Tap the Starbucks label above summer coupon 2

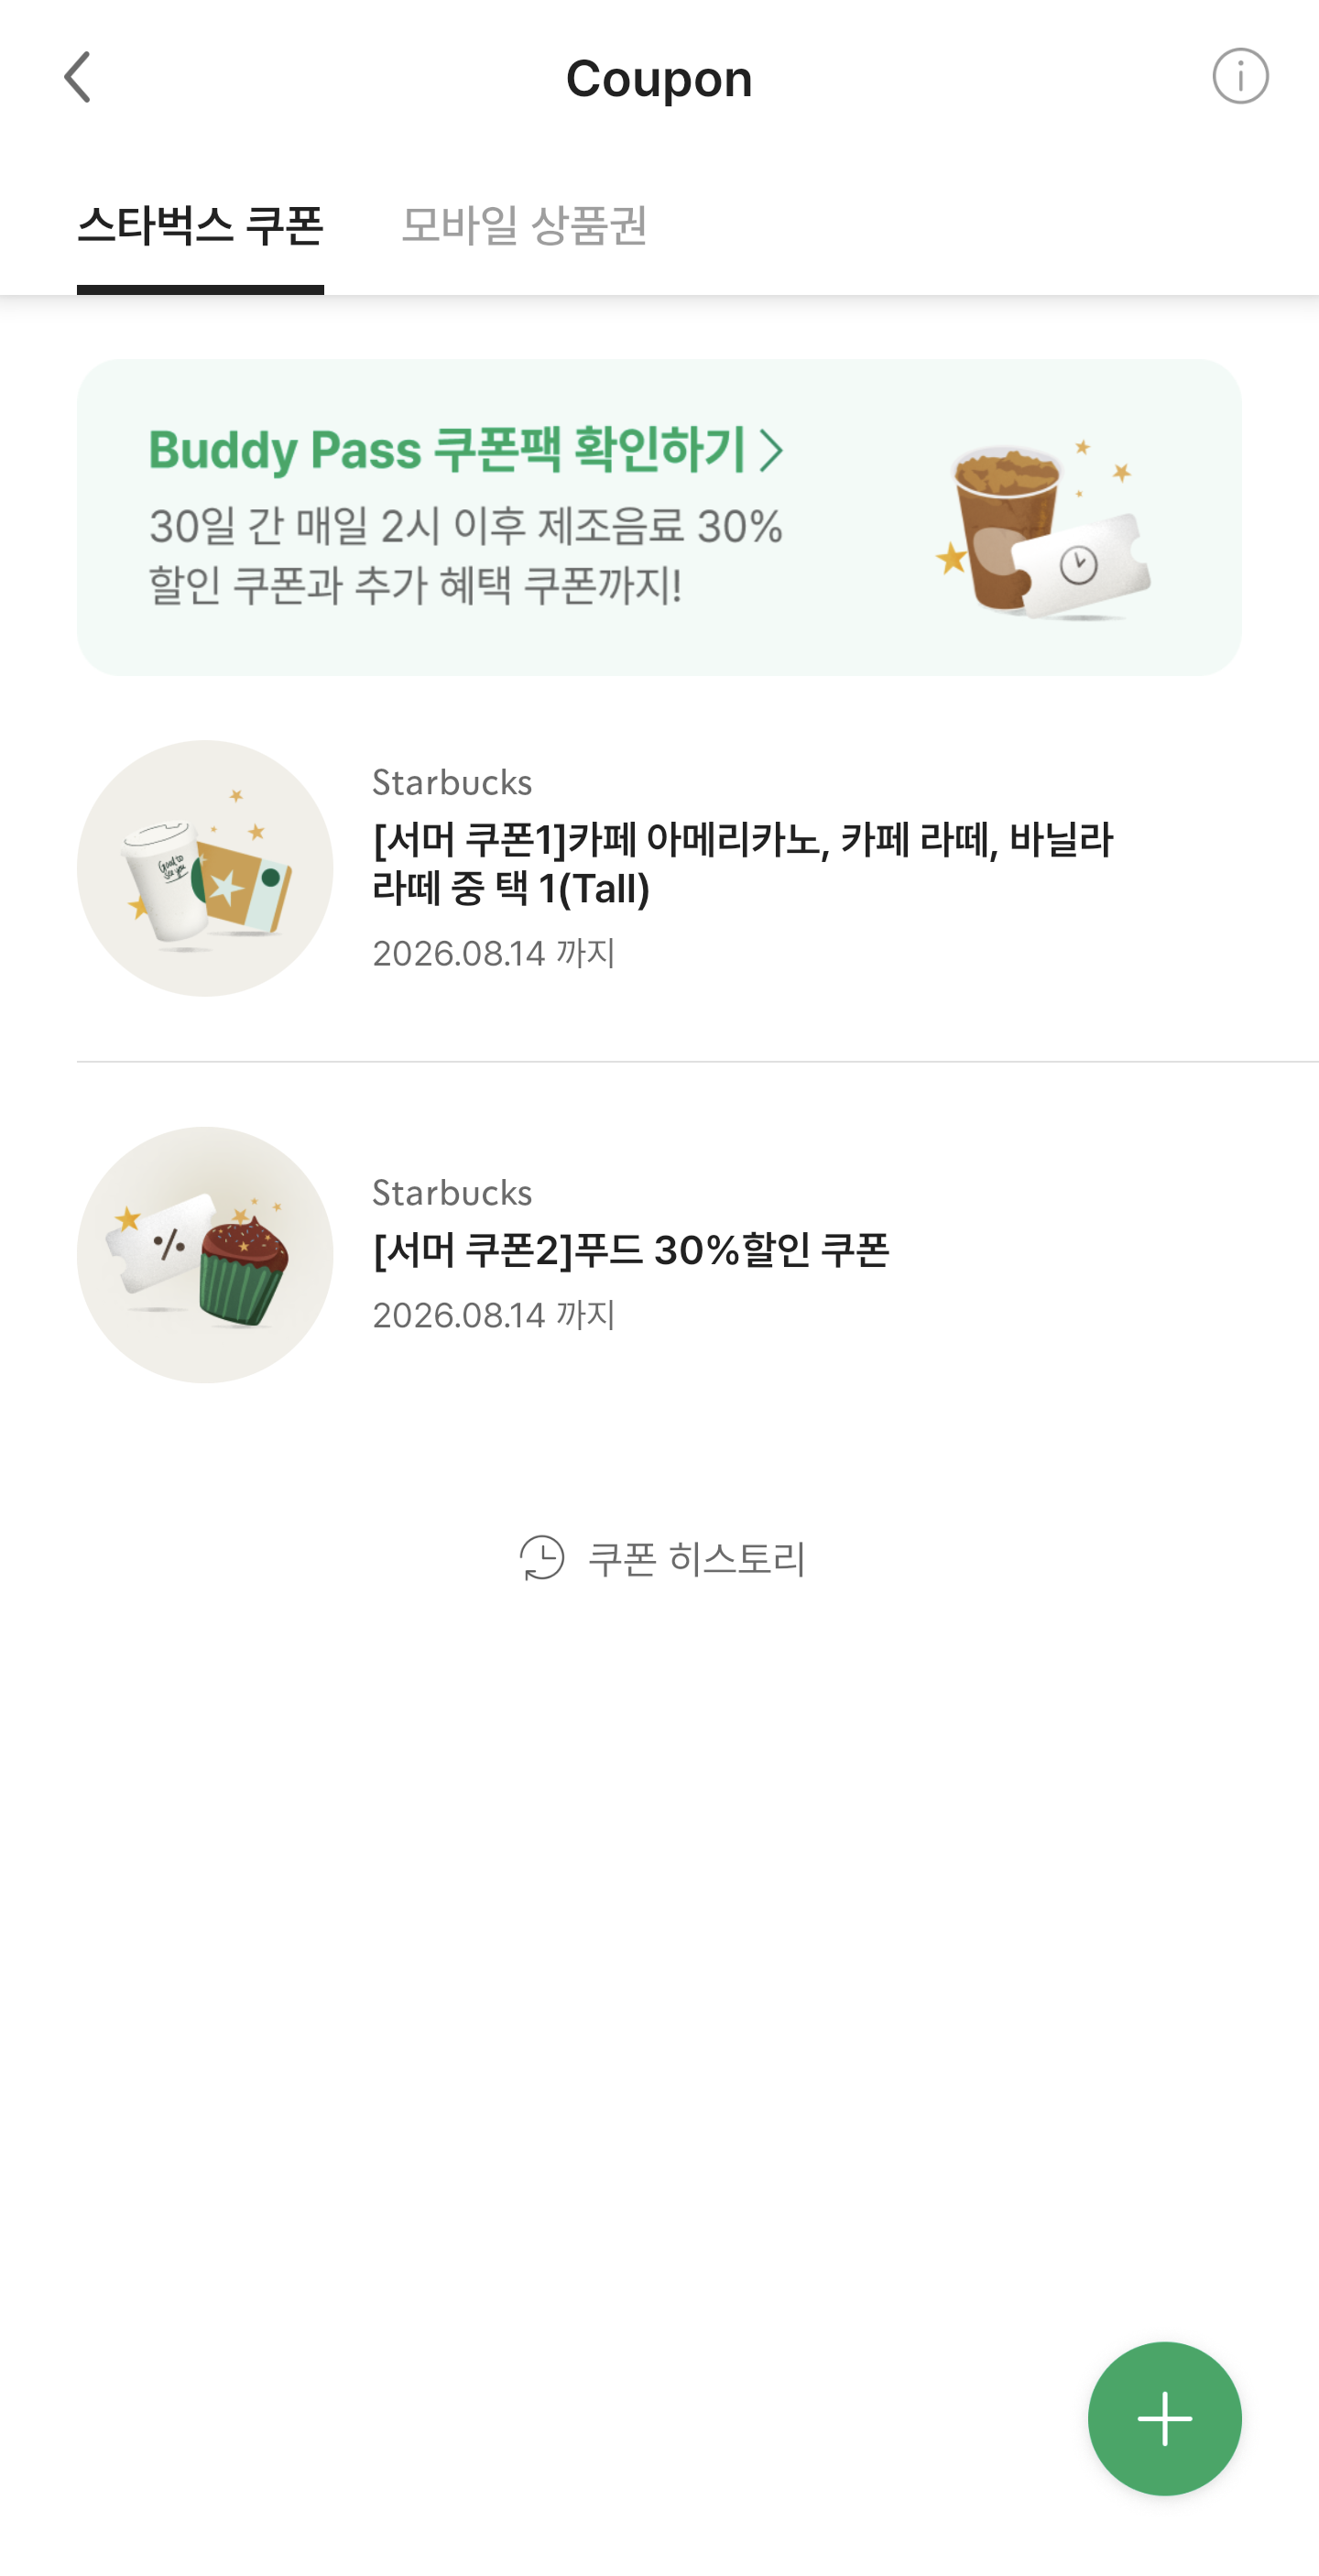tap(452, 1192)
